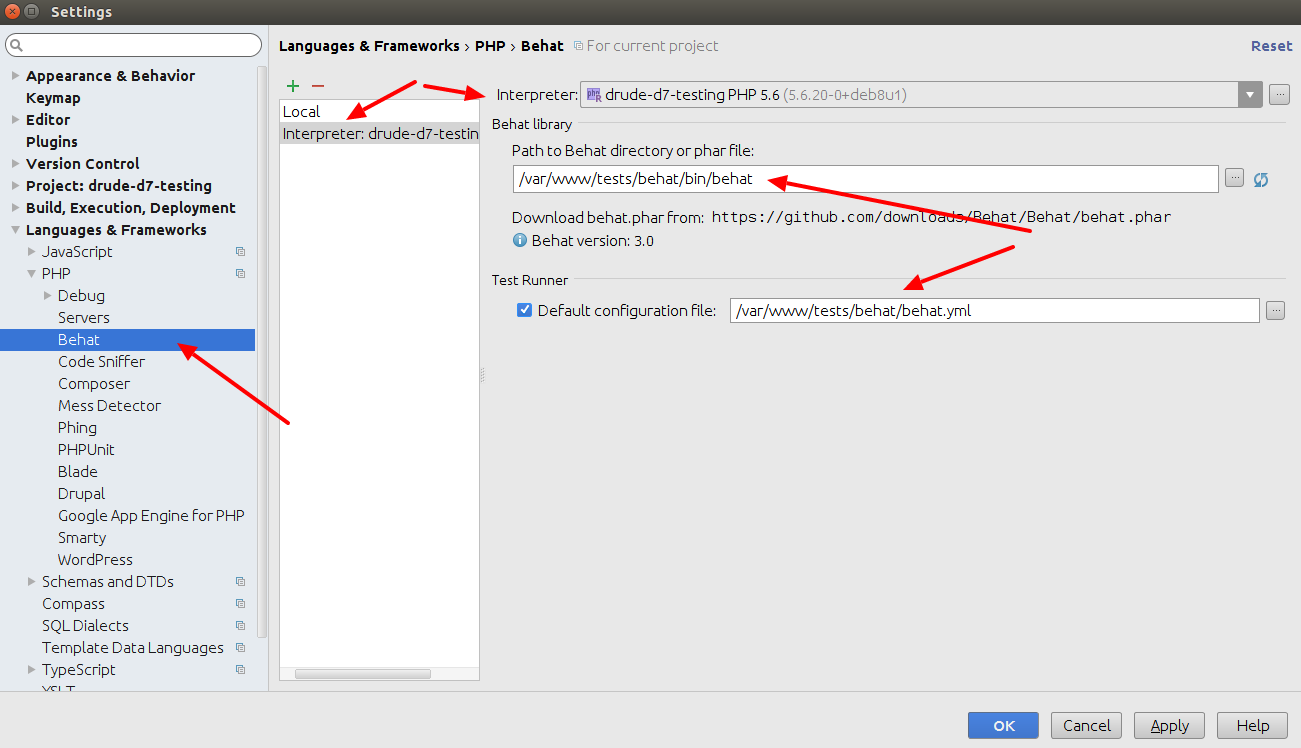Click project-level icon next to PHP
The height and width of the screenshot is (748, 1301).
click(x=240, y=274)
